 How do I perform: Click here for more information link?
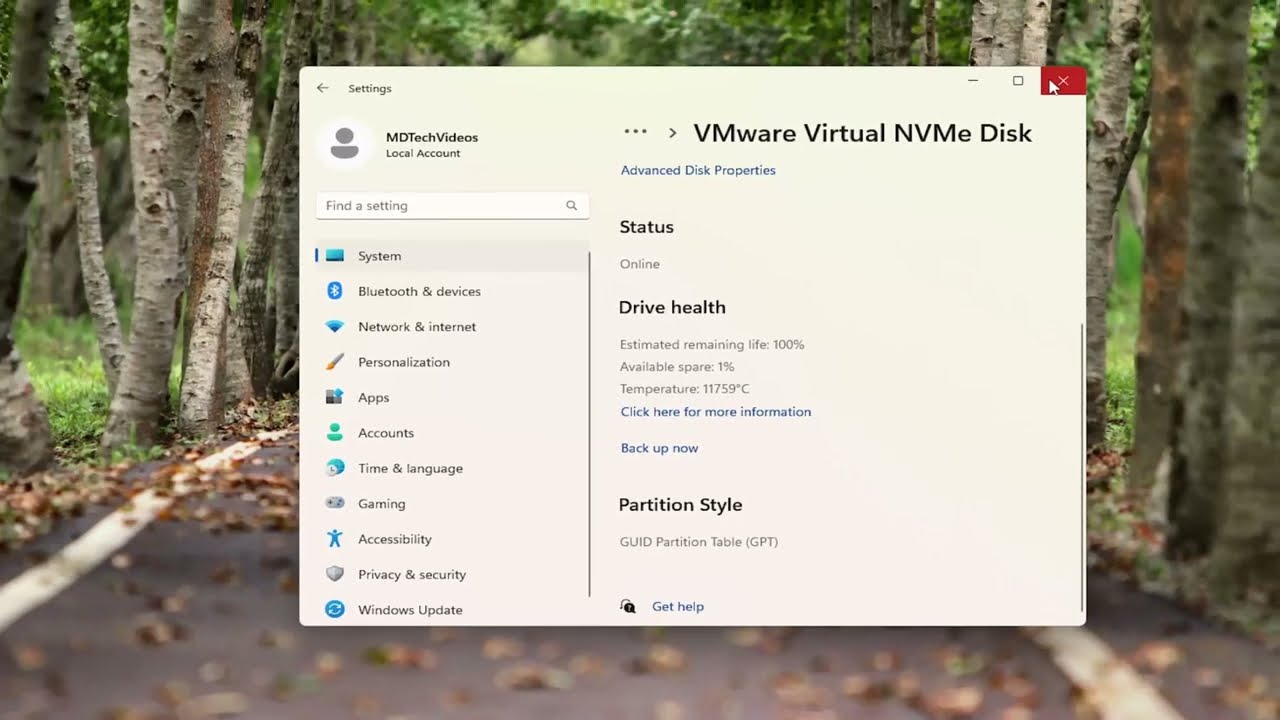click(716, 411)
